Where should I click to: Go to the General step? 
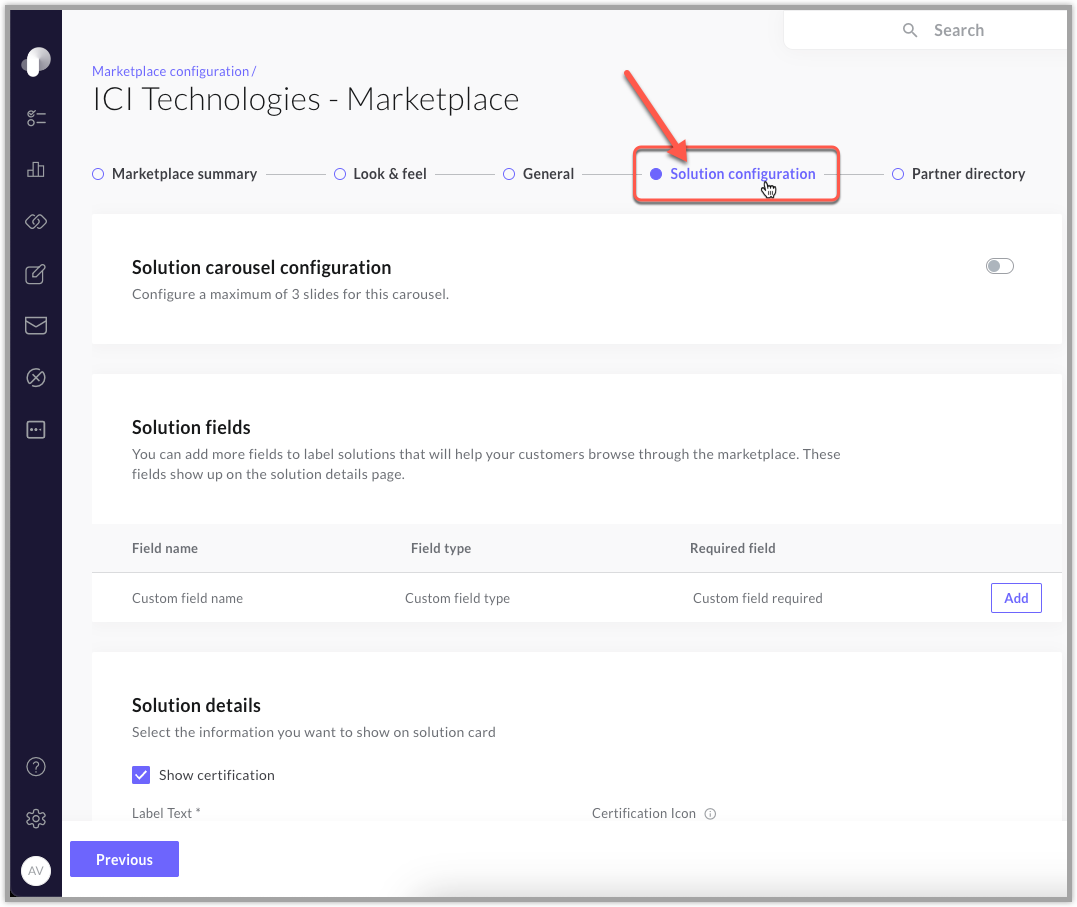(538, 174)
